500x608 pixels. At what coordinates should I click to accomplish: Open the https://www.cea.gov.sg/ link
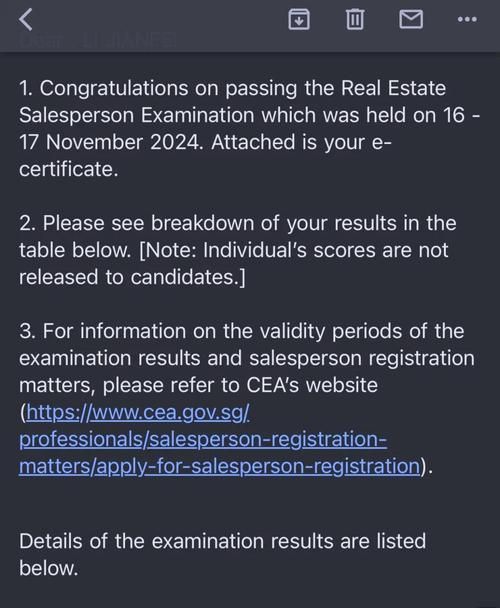pyautogui.click(x=138, y=413)
